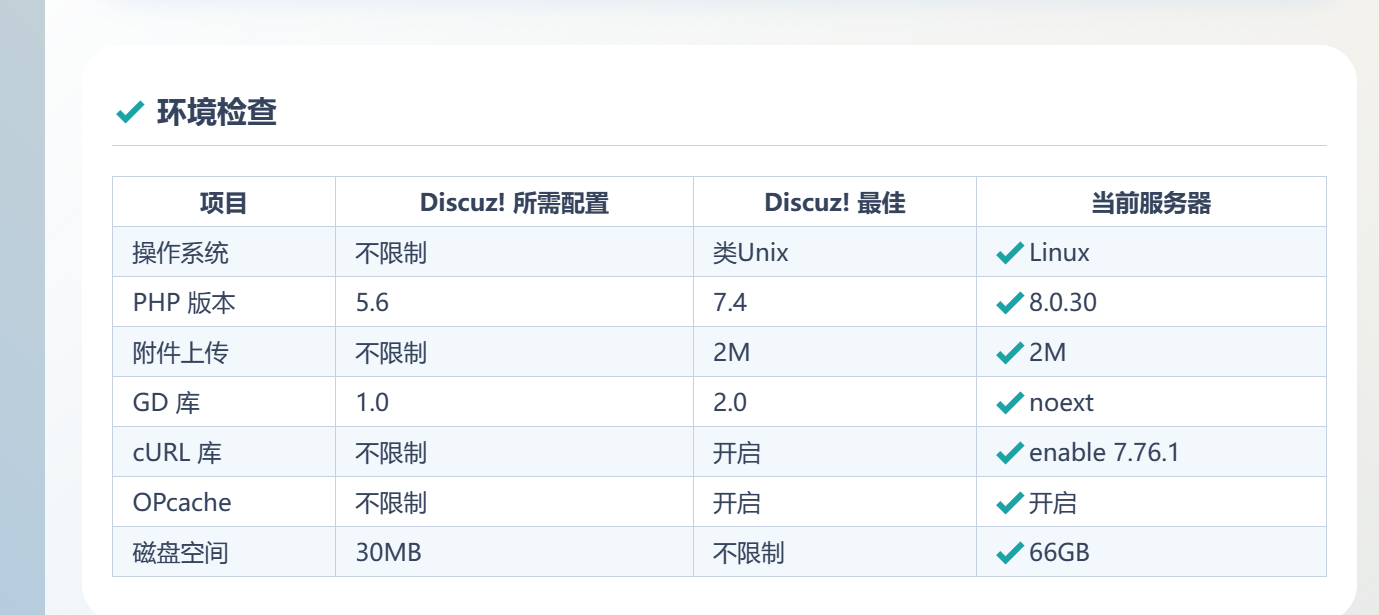Click the 项目 column header

click(x=223, y=203)
